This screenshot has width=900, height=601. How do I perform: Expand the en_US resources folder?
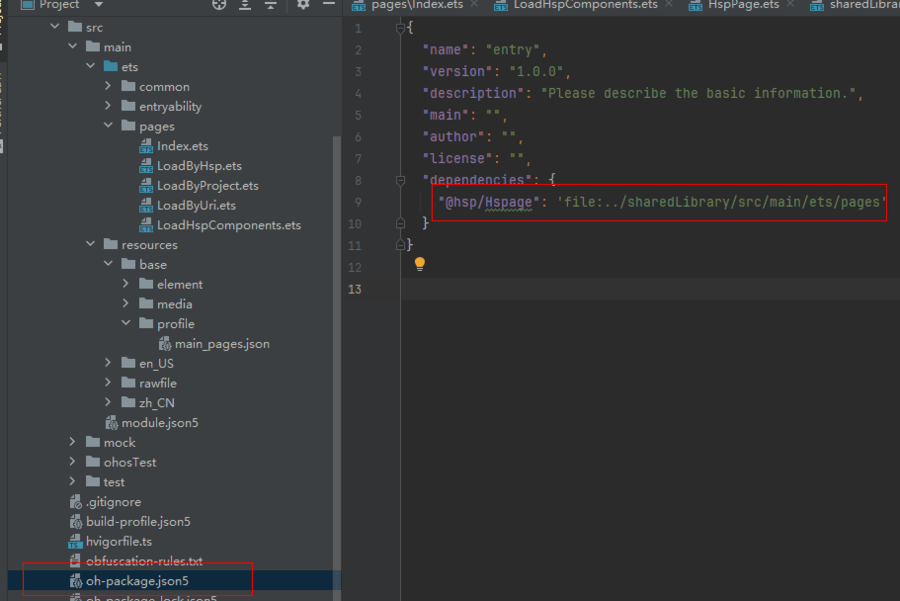click(109, 363)
